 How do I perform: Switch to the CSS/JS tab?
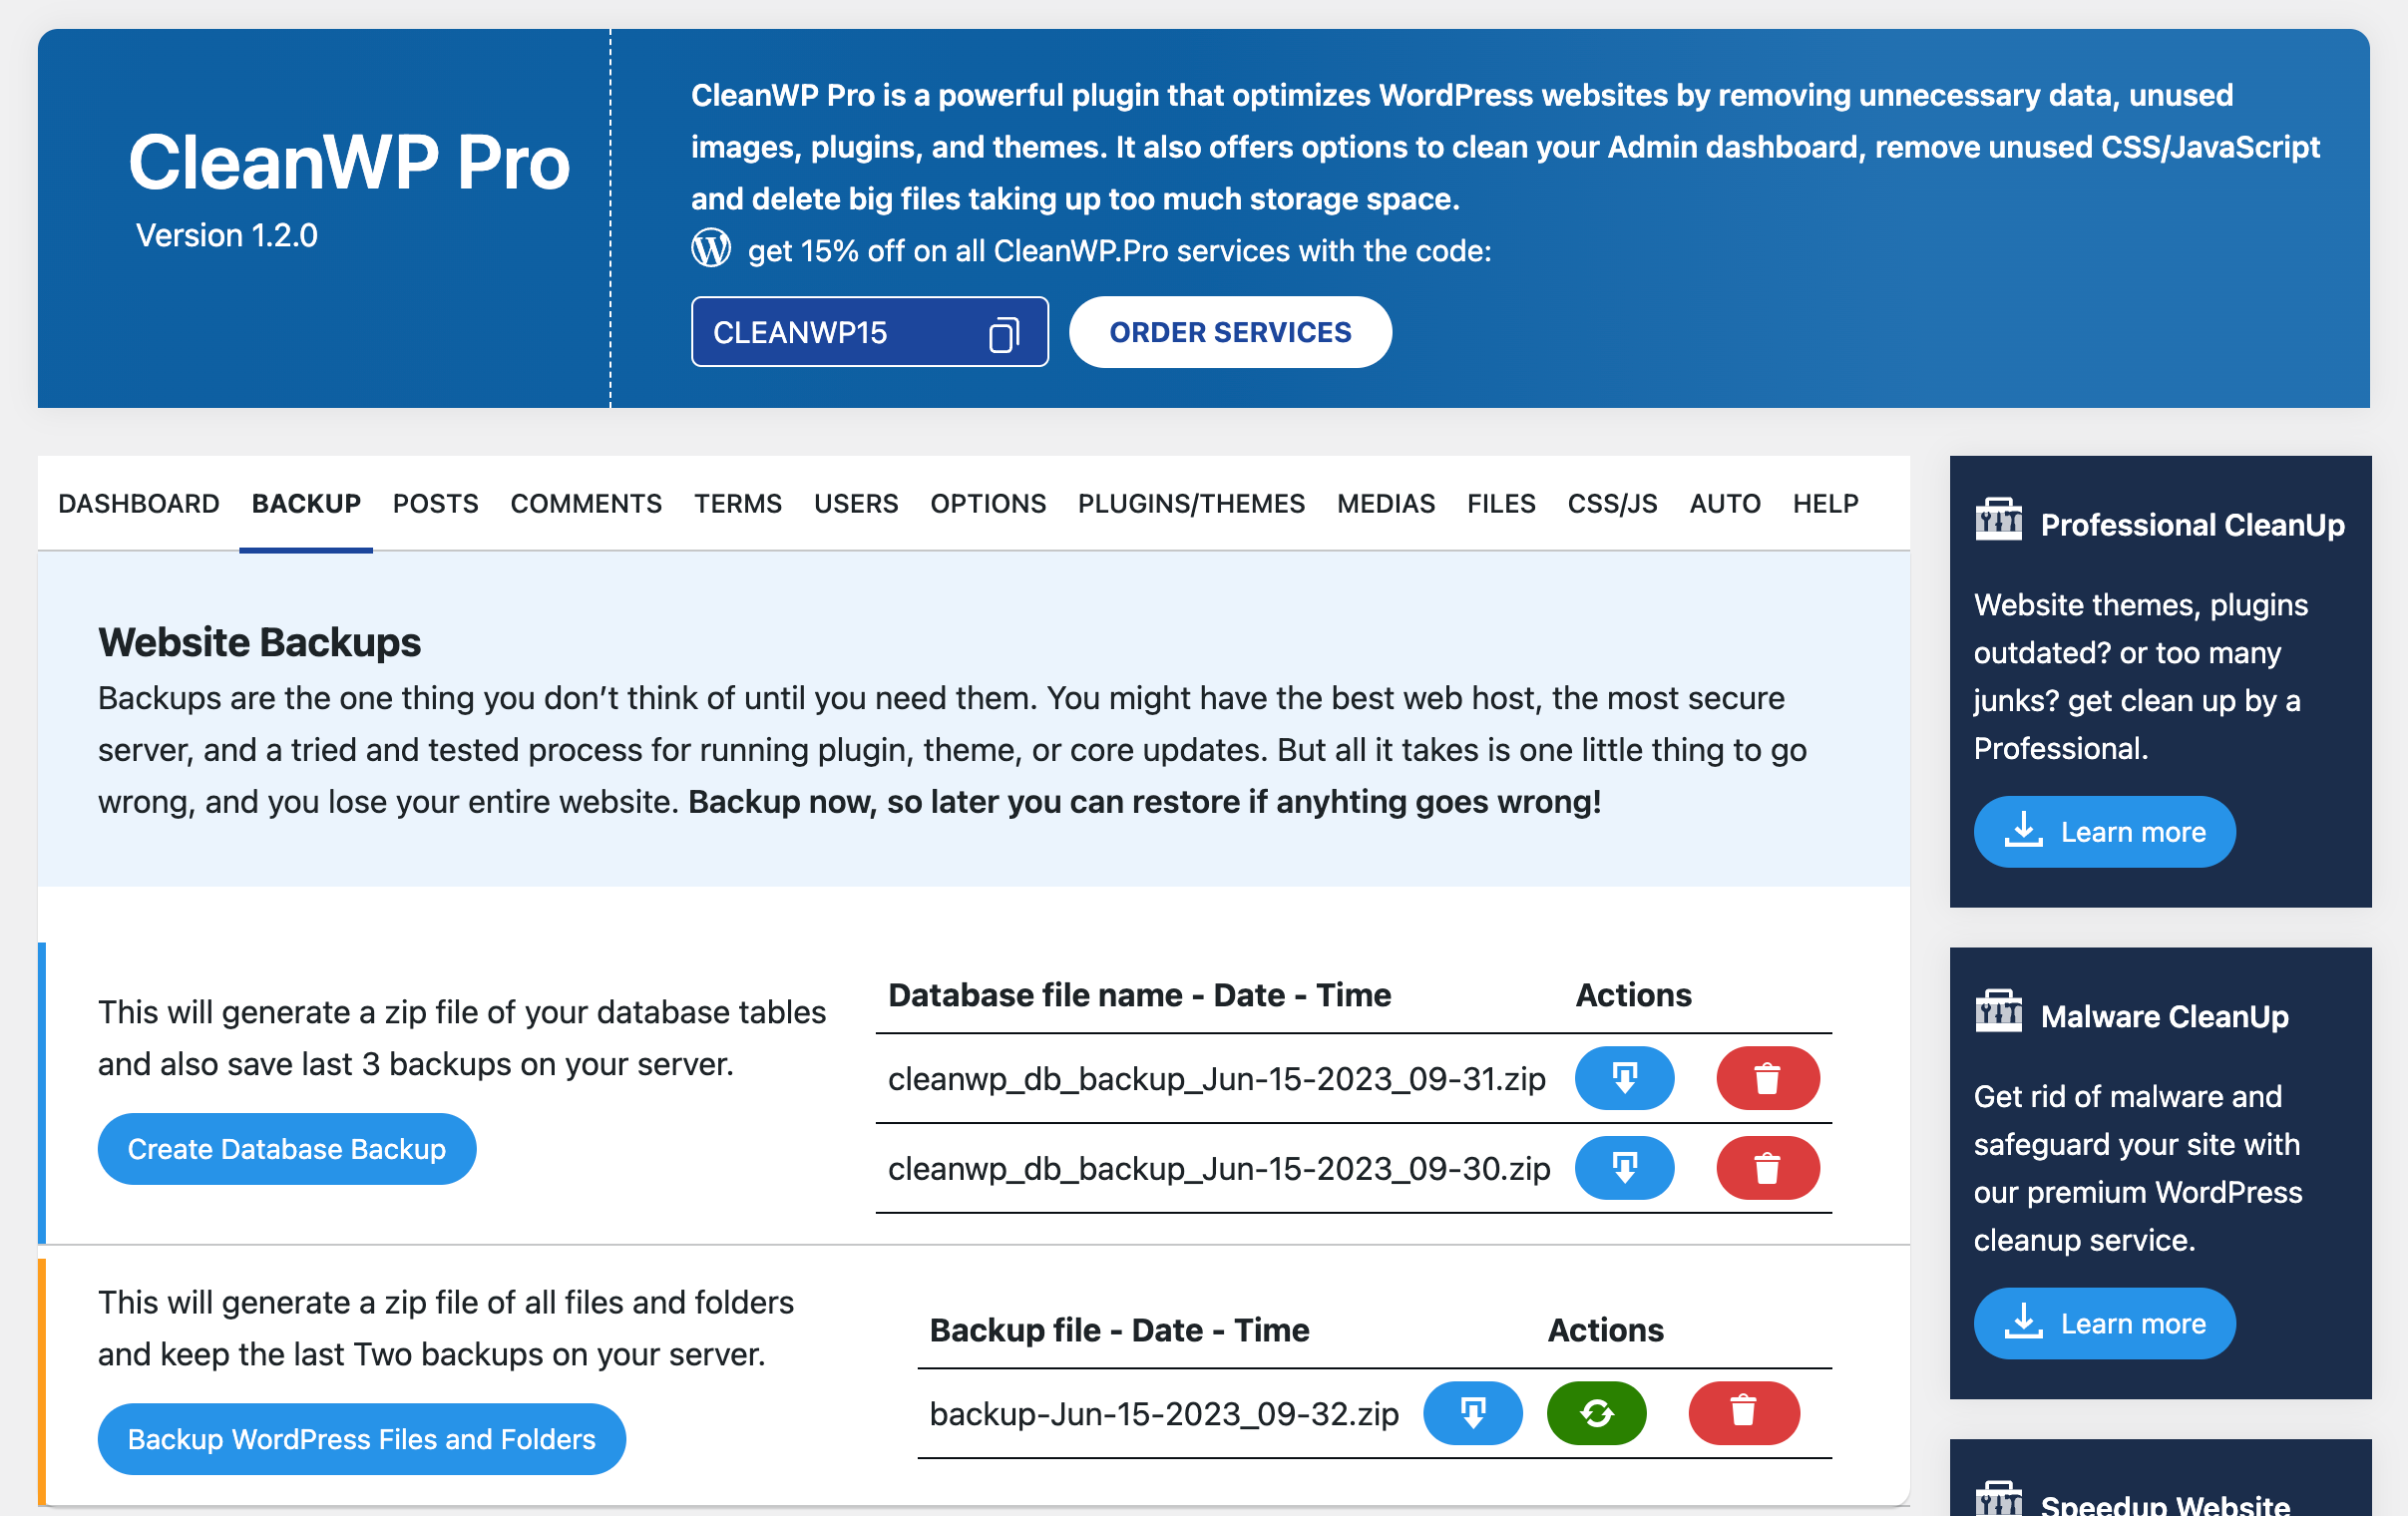[1612, 503]
